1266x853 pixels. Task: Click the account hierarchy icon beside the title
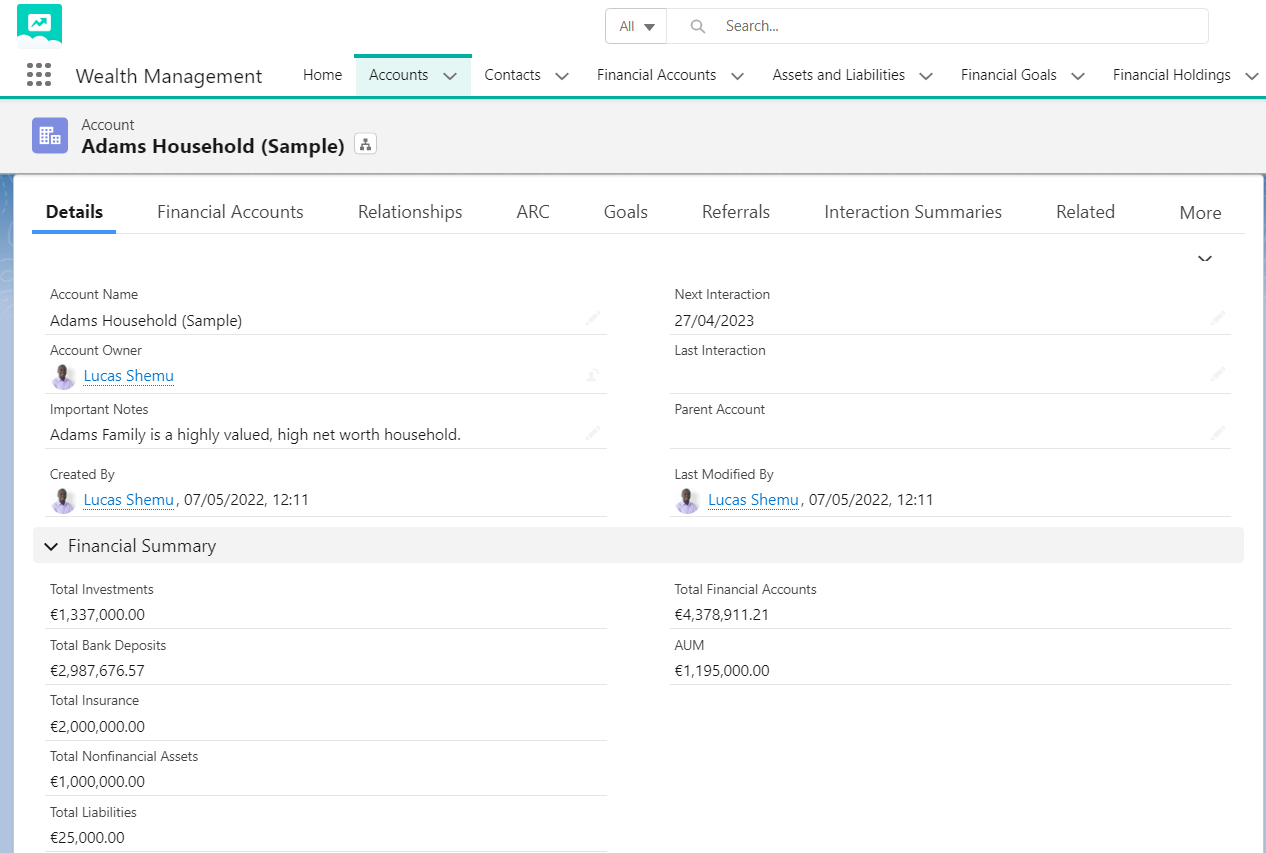click(365, 144)
